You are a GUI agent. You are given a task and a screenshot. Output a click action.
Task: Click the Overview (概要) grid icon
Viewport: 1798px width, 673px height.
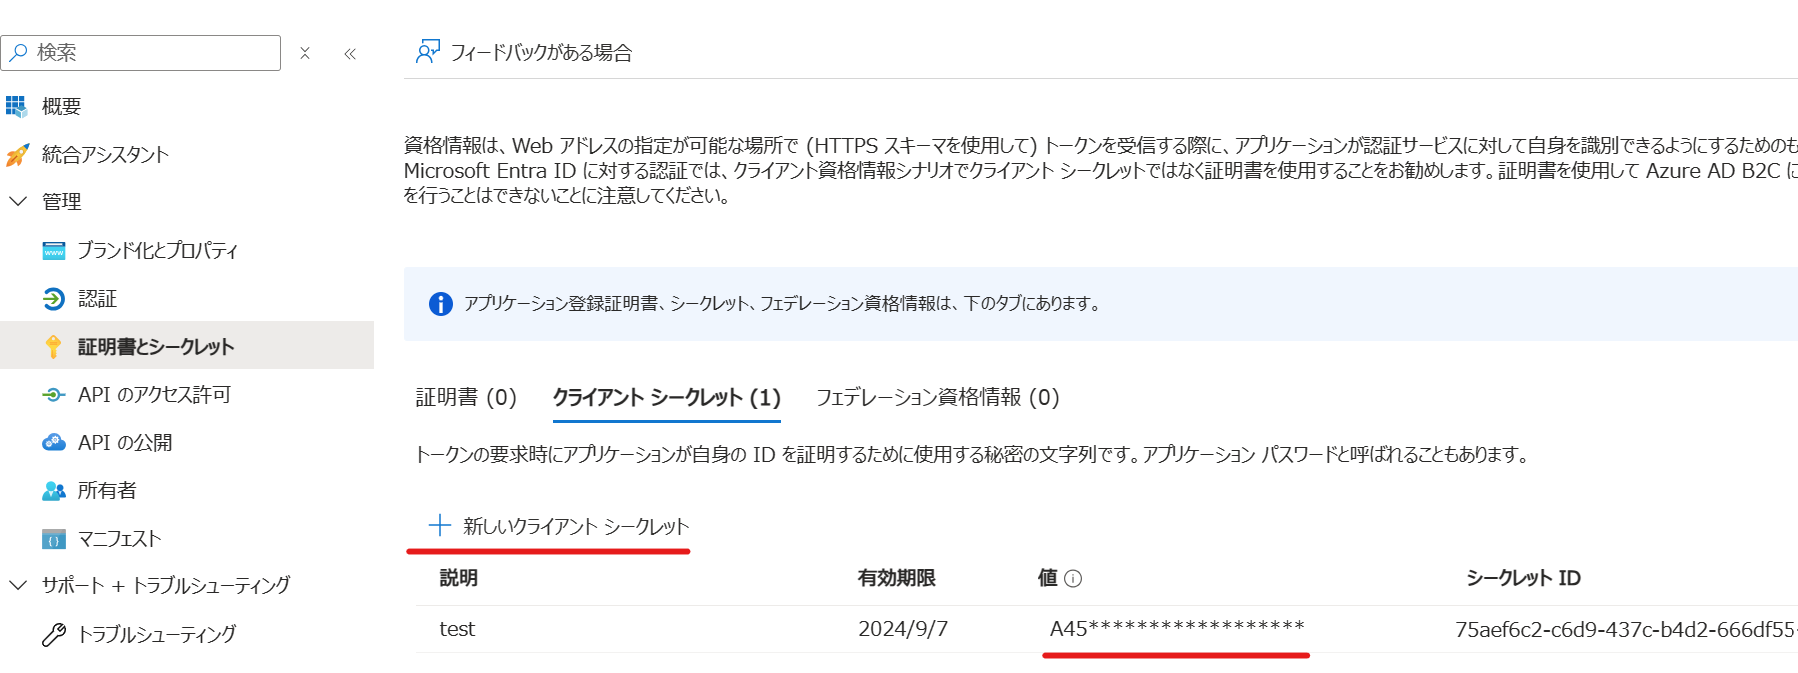coord(17,106)
